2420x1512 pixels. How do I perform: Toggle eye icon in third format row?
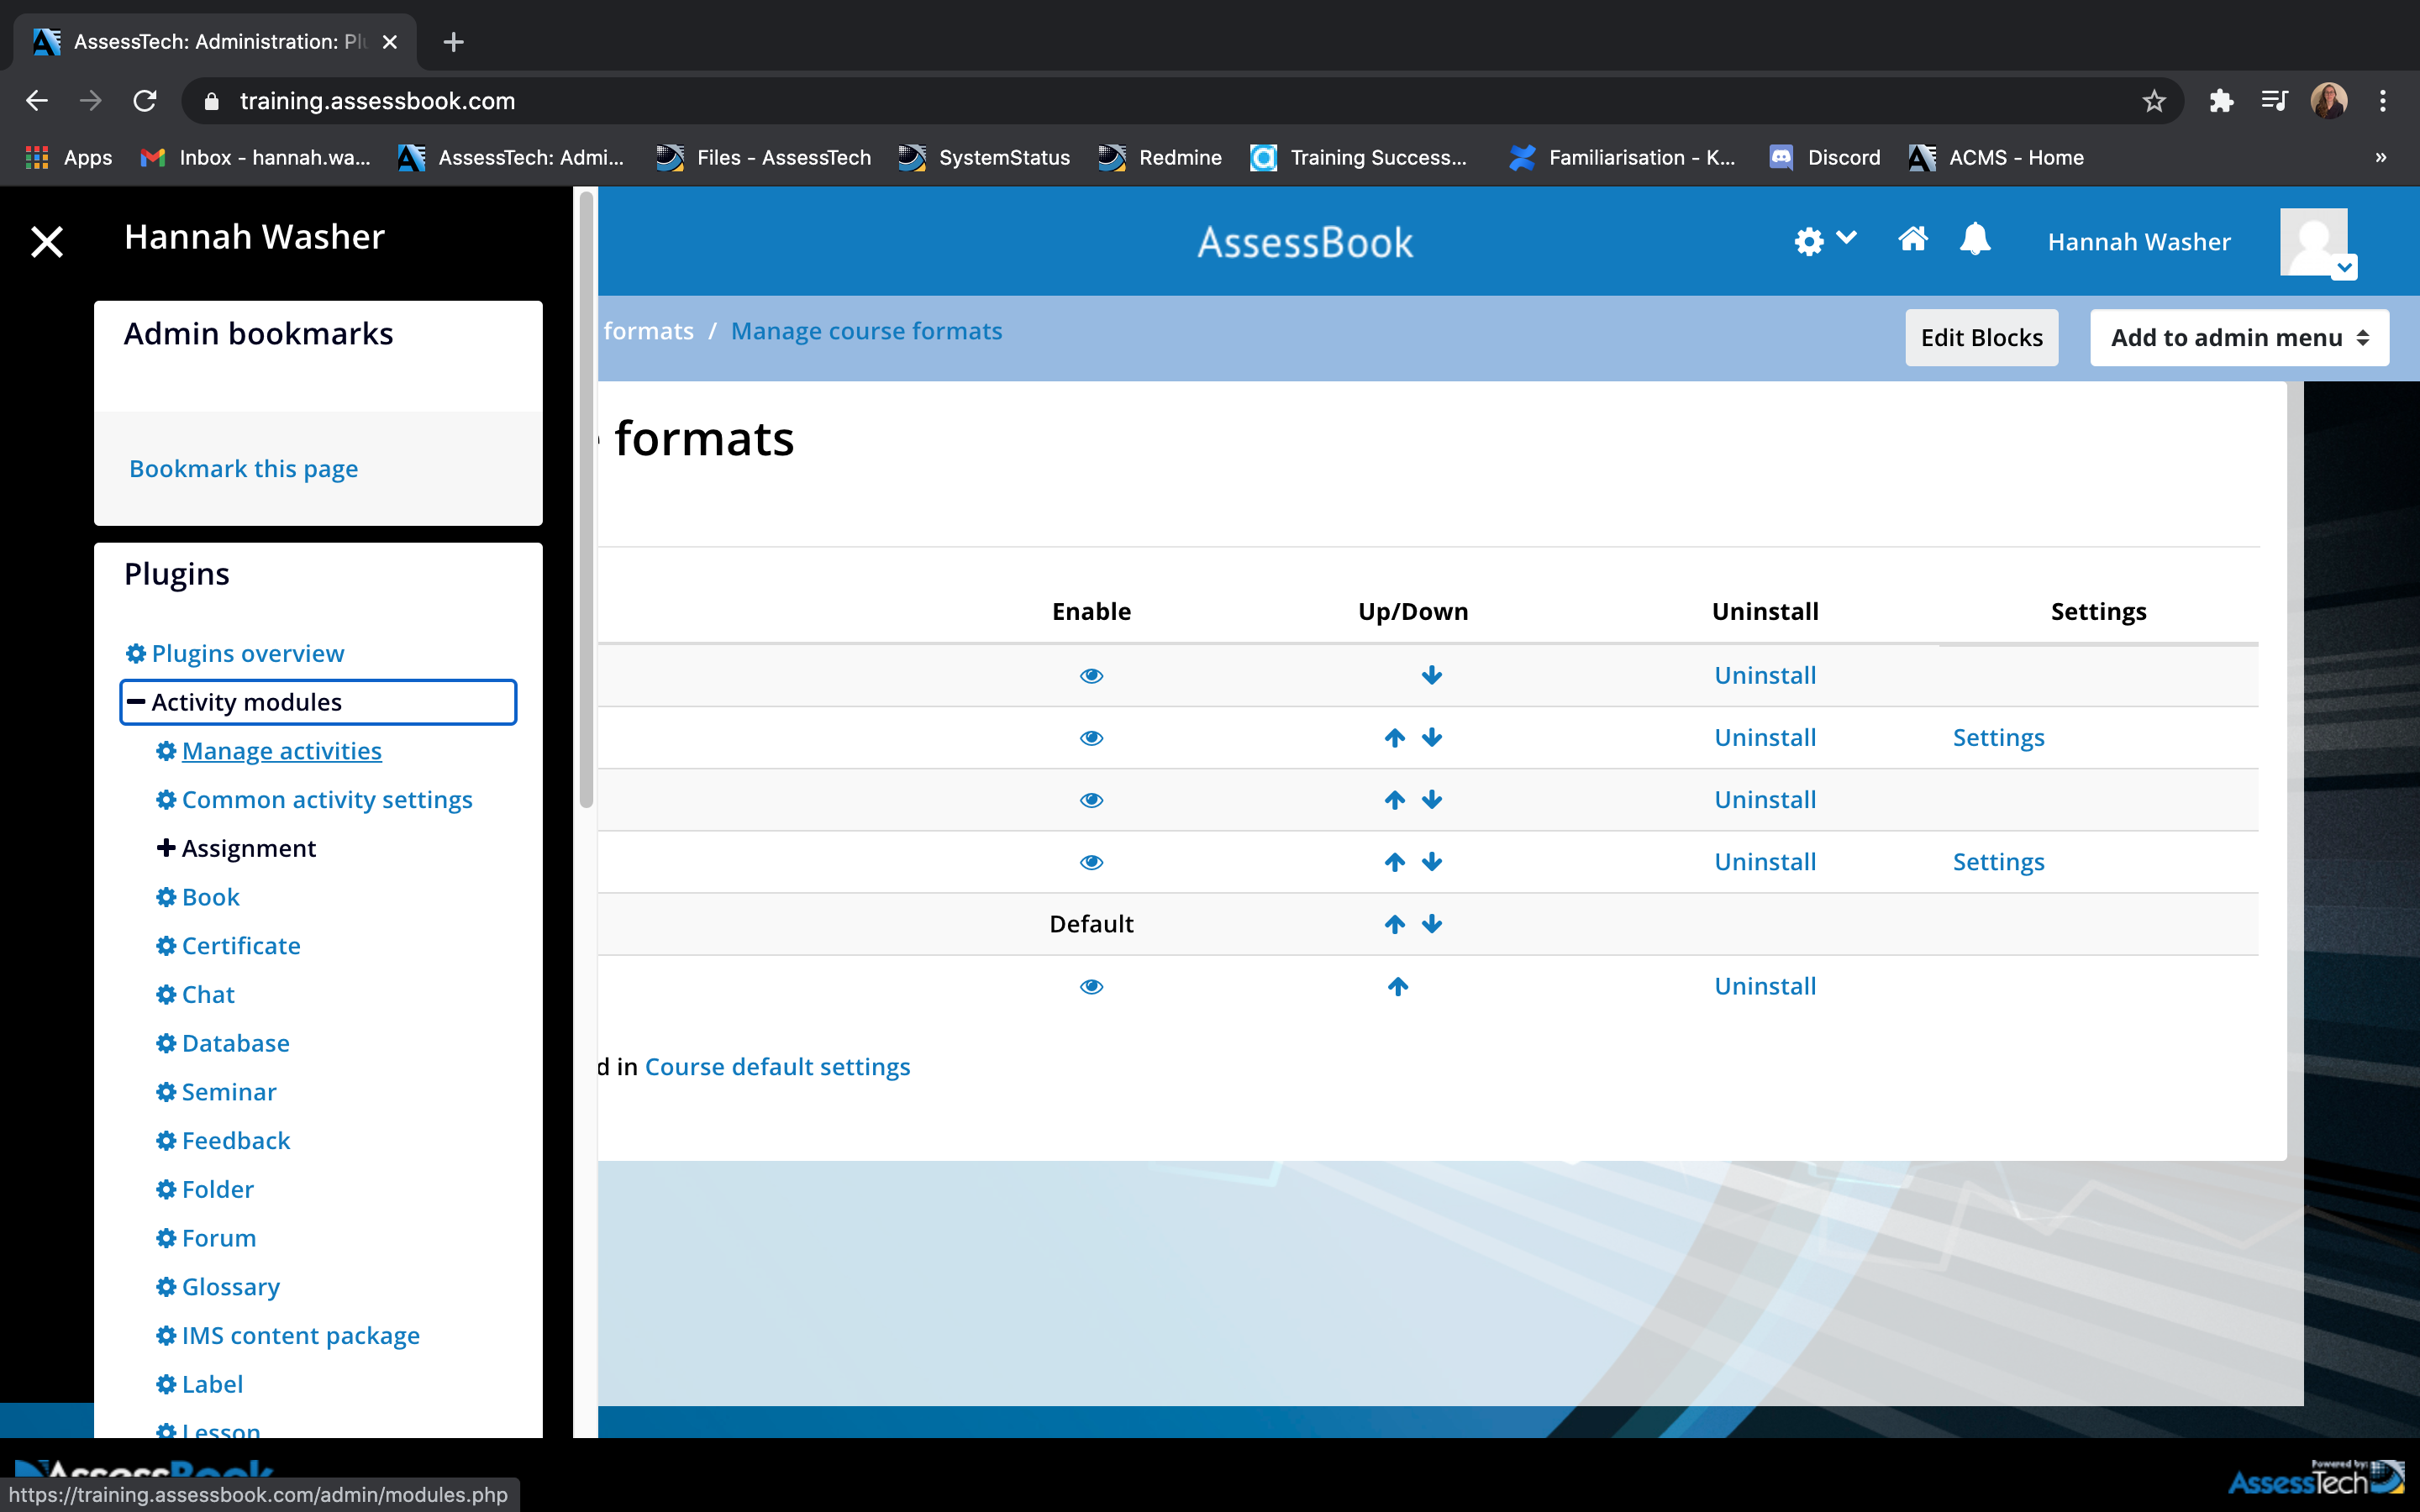pos(1091,800)
